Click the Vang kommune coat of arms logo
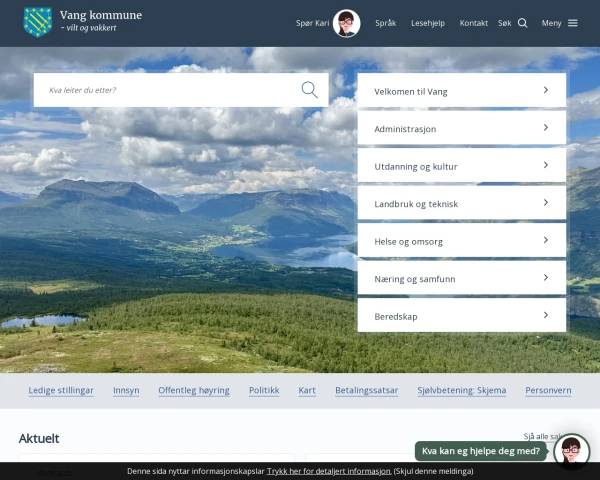600x480 pixels. (x=37, y=22)
